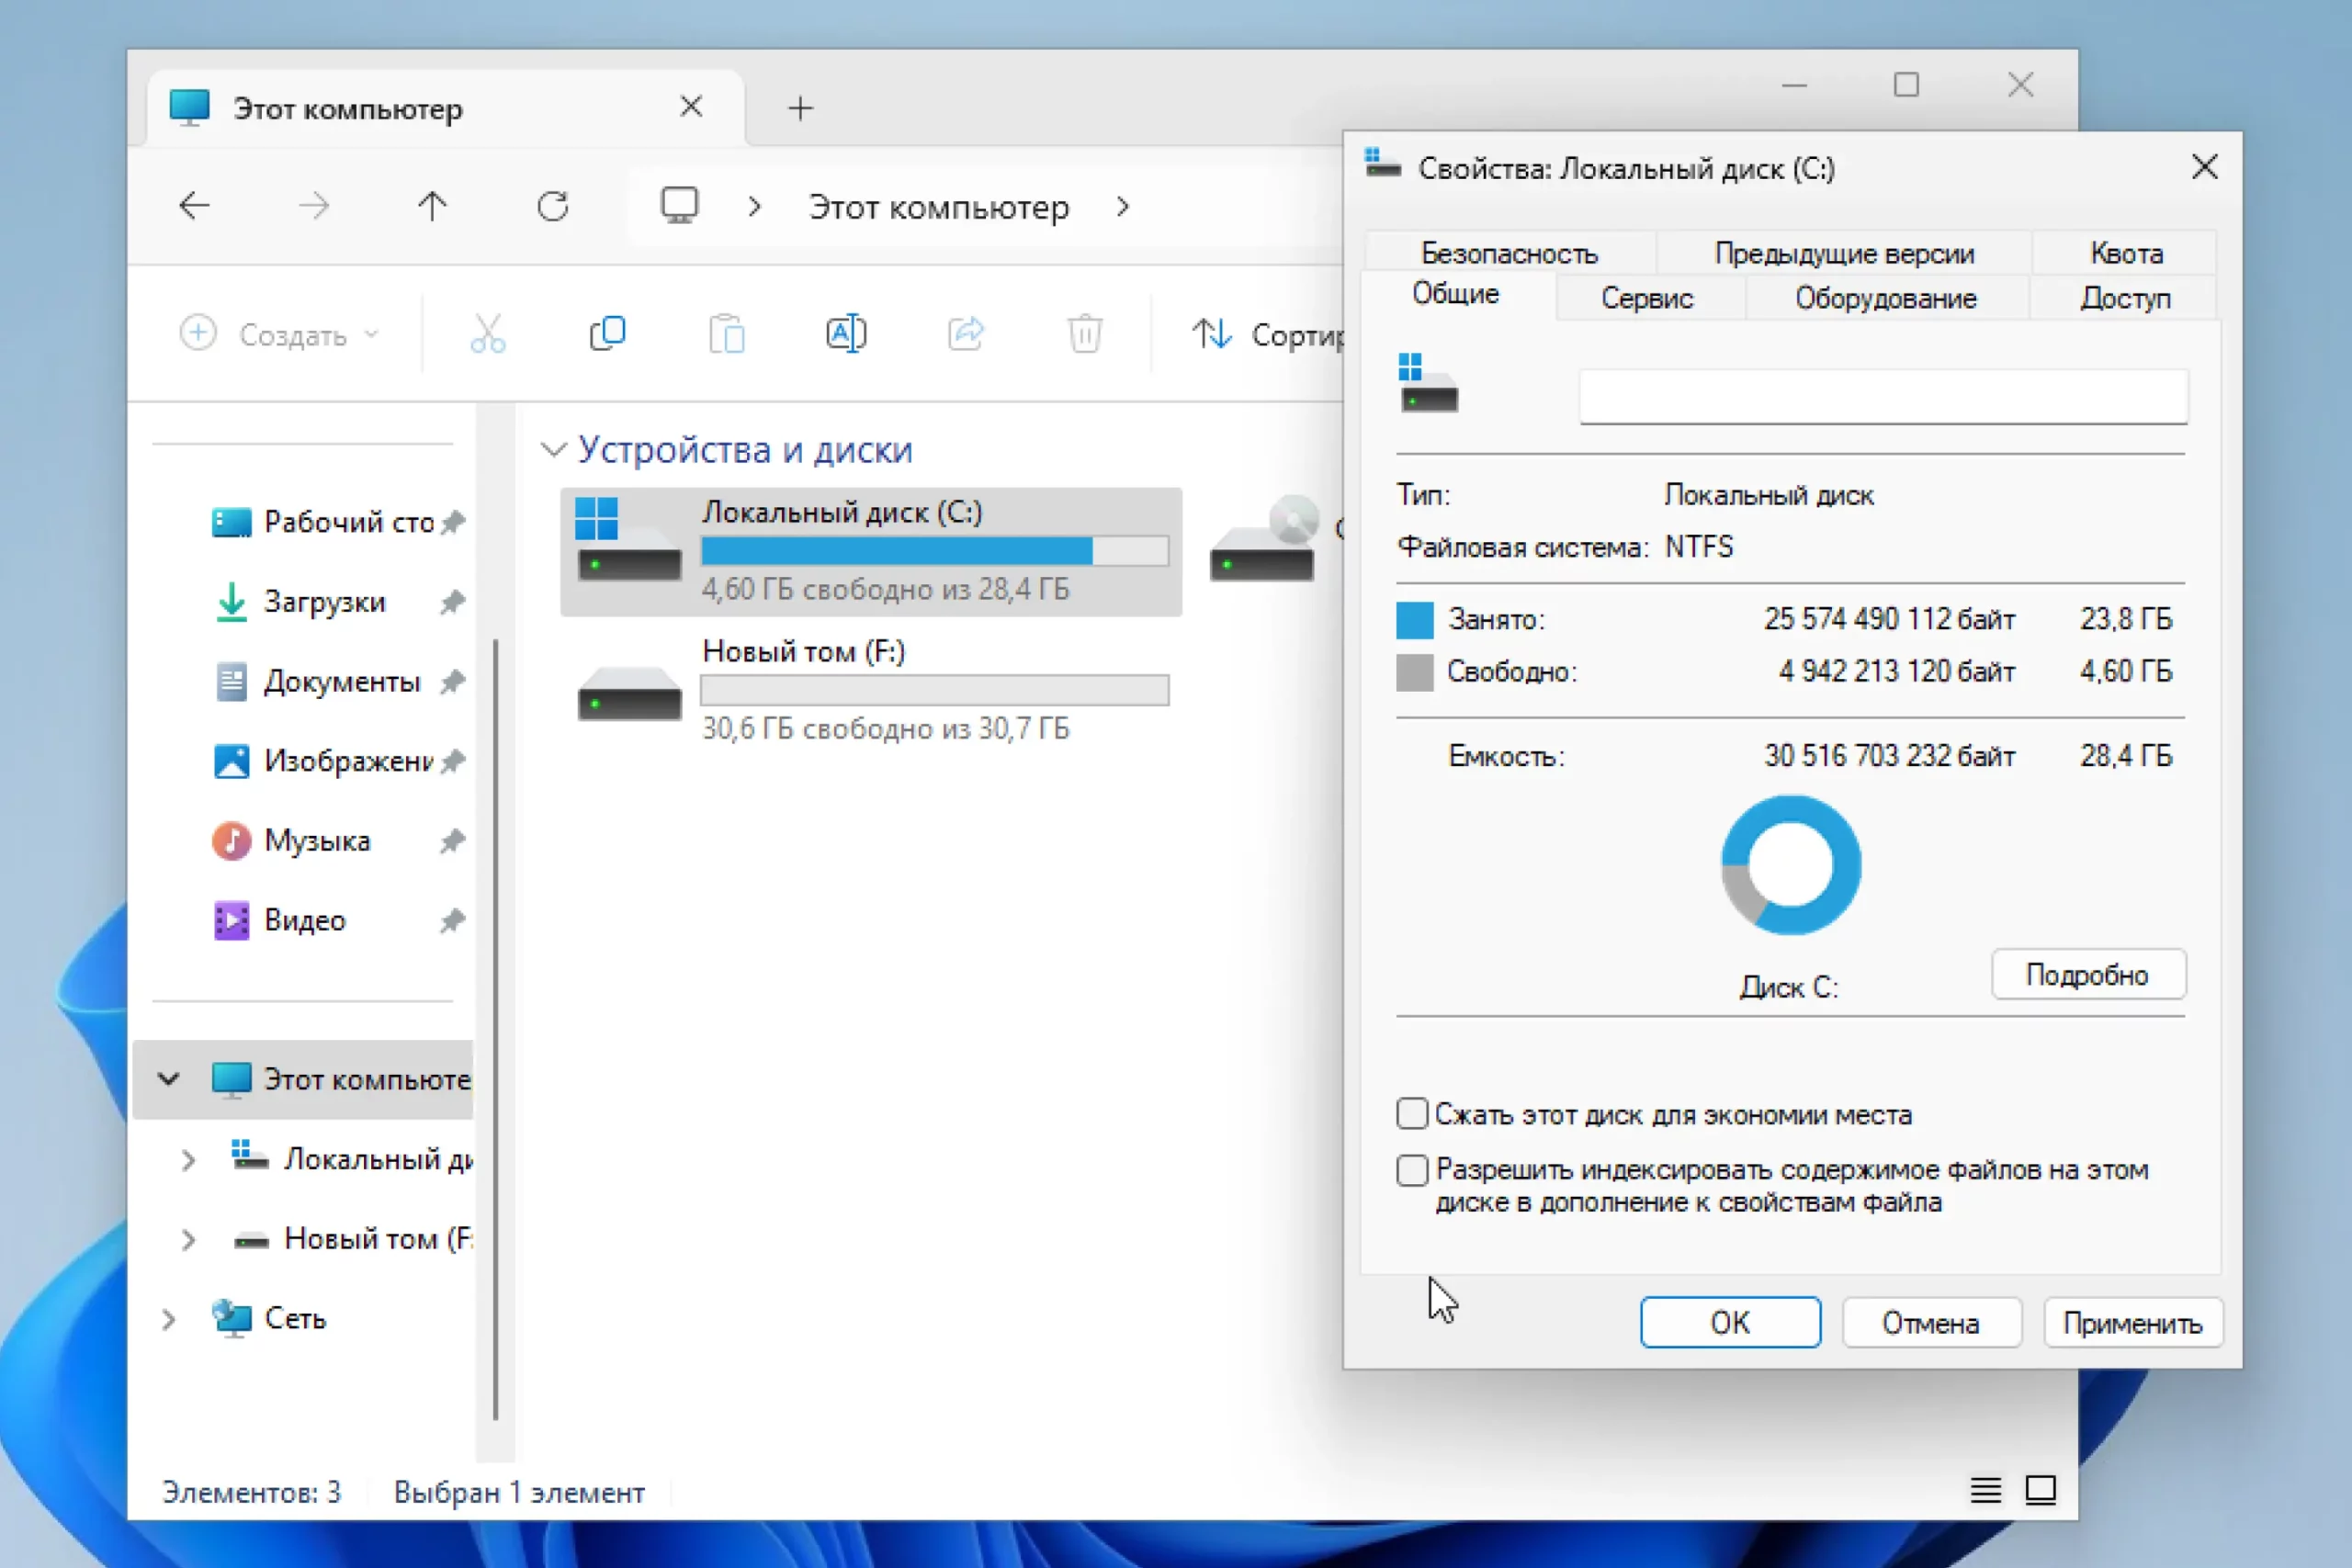Click the Up directory arrow
Image resolution: width=2352 pixels, height=1568 pixels.
coord(432,206)
